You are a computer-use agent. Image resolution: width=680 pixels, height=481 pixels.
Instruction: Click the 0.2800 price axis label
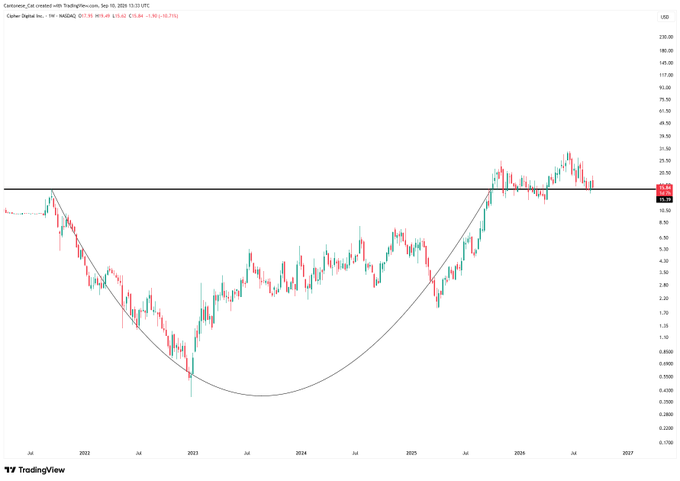[666, 415]
